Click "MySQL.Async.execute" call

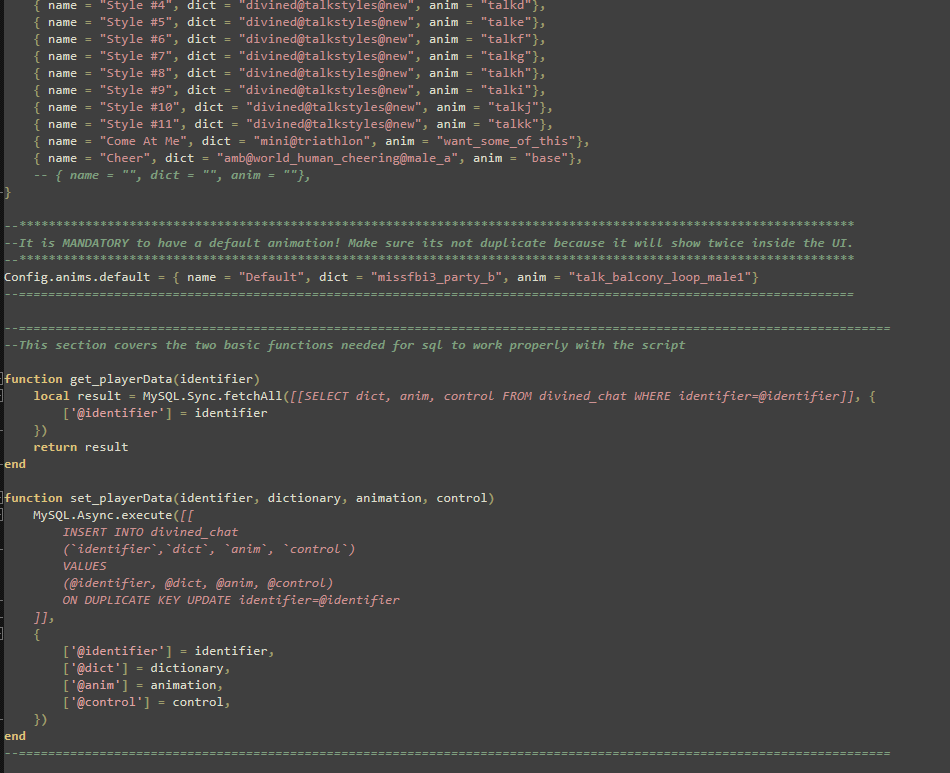click(x=103, y=515)
